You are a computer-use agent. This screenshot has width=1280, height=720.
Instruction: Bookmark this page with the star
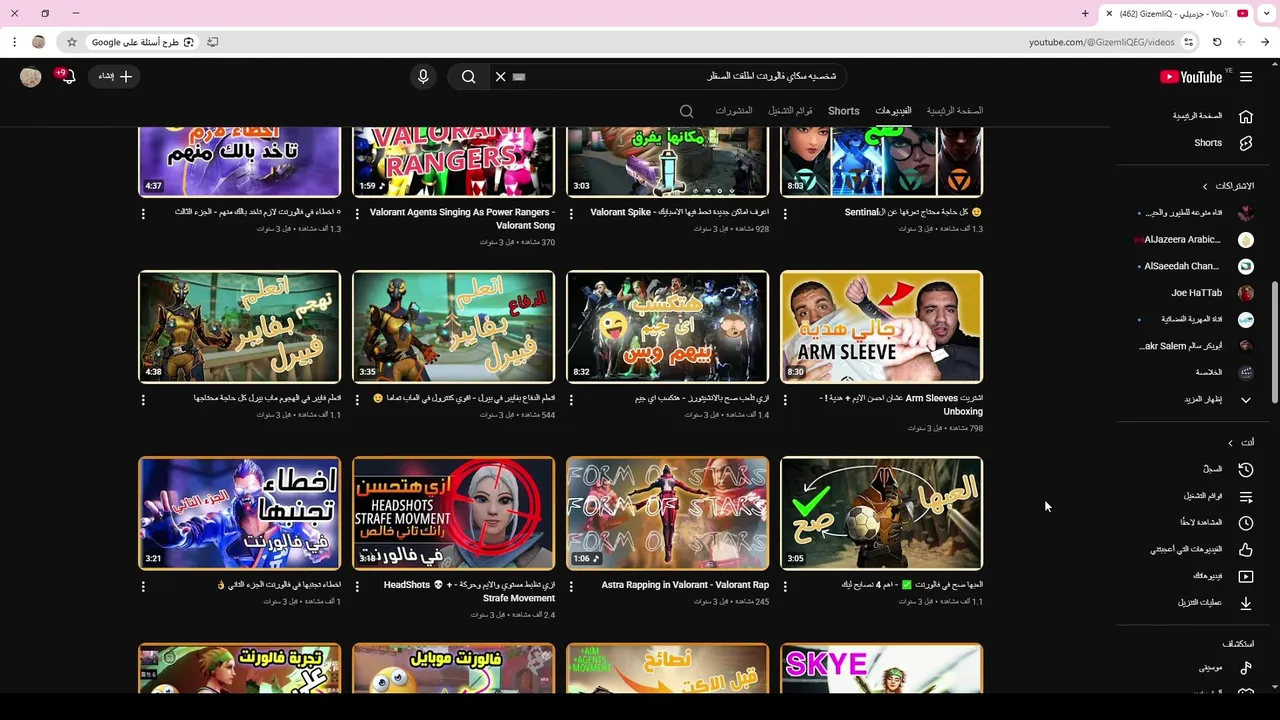click(x=72, y=42)
